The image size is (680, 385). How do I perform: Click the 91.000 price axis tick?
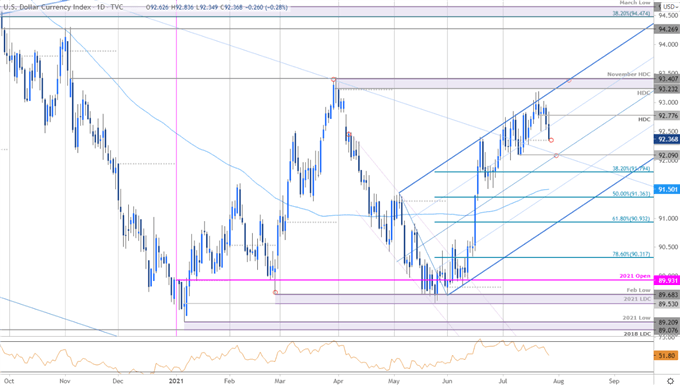(667, 219)
